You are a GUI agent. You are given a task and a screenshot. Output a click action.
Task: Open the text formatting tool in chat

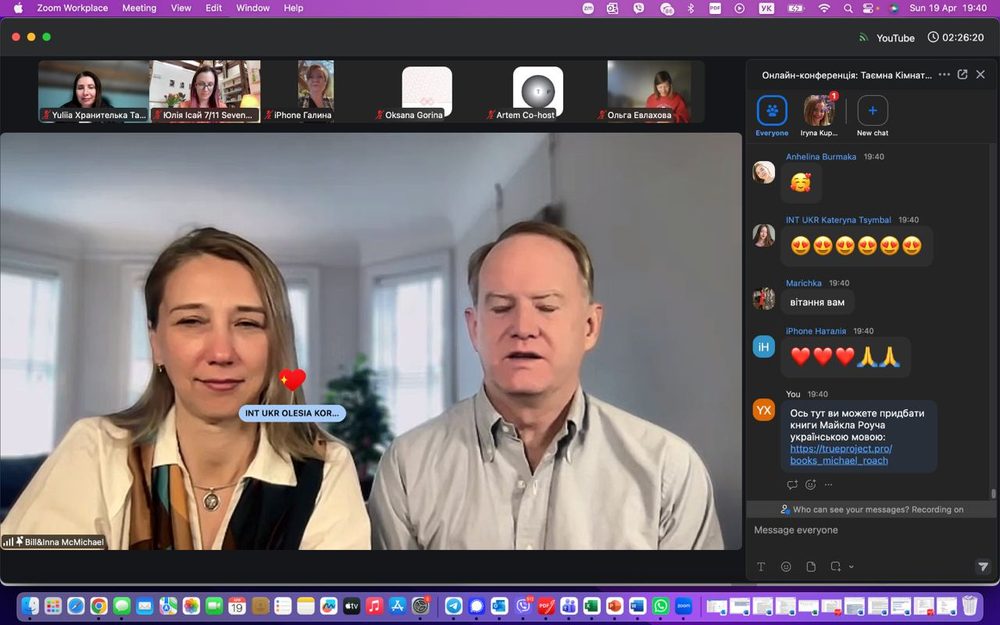click(761, 566)
